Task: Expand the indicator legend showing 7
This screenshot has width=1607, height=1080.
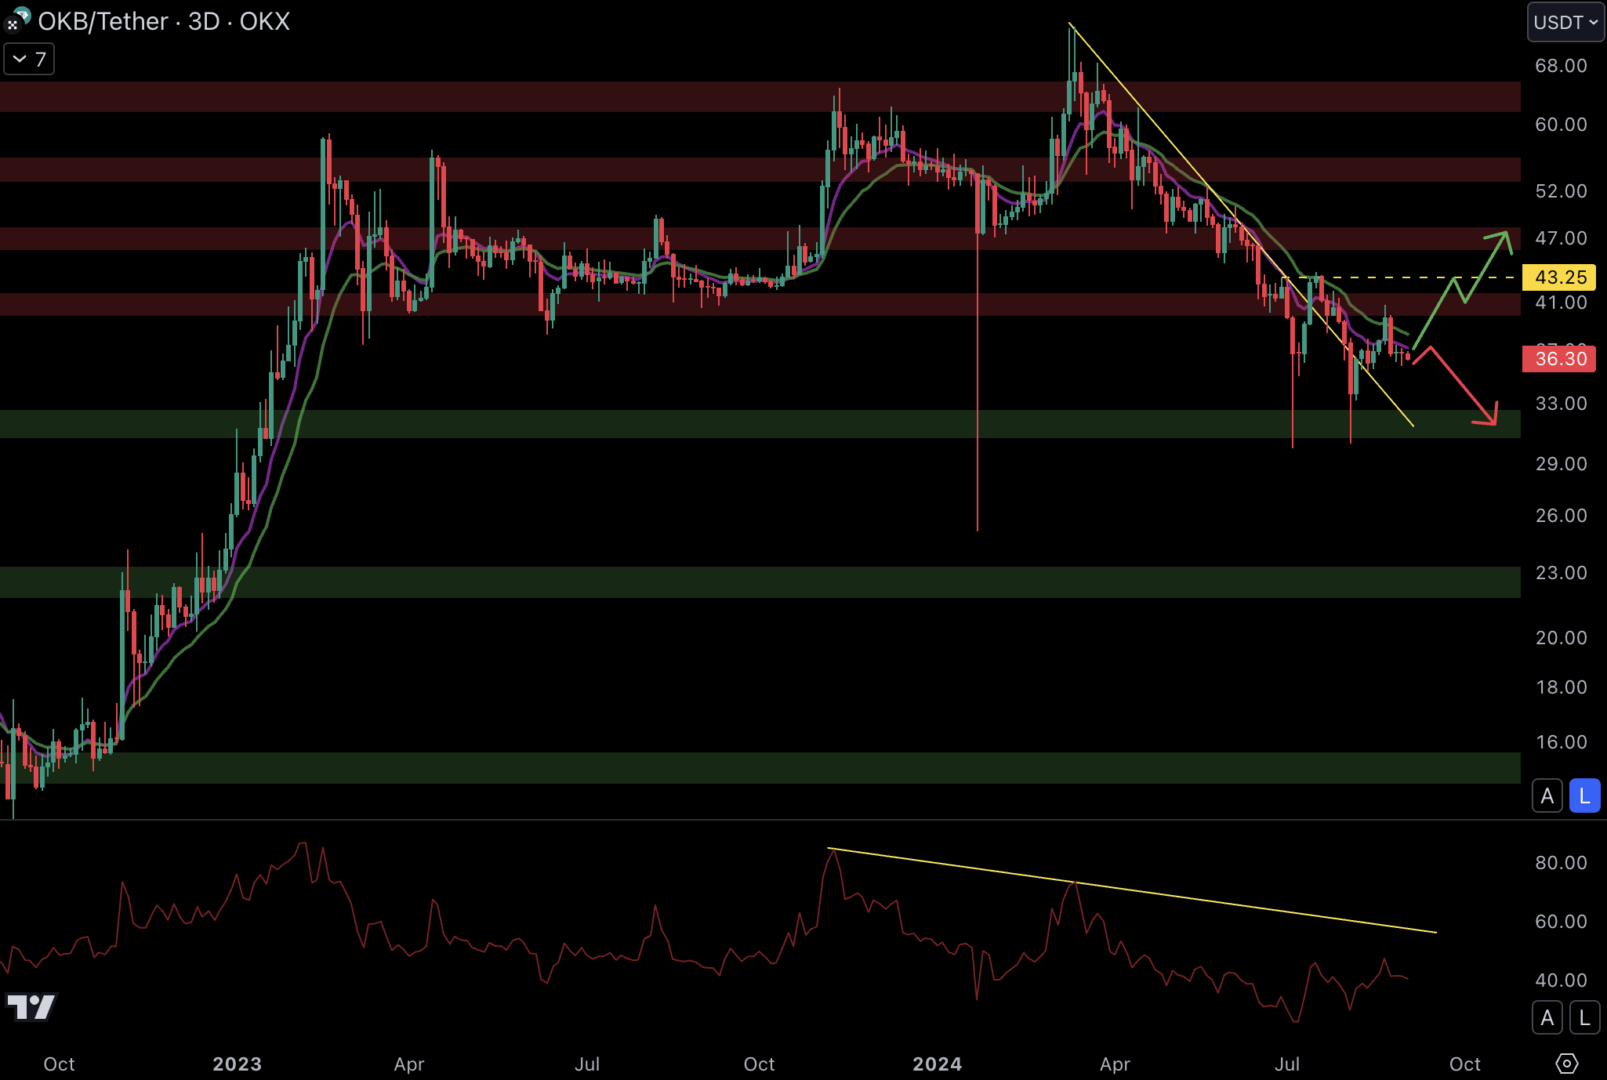Action: 29,59
